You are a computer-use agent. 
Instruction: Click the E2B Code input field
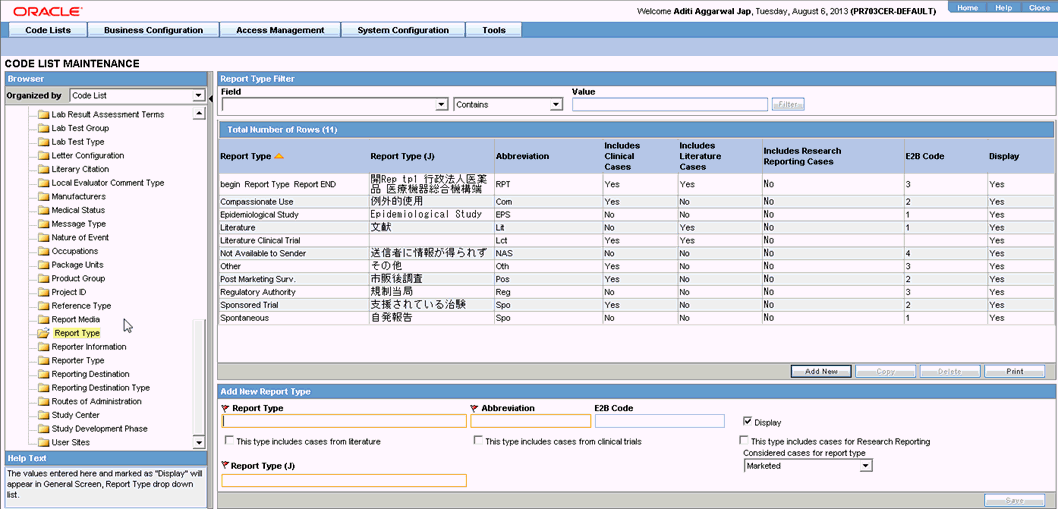[x=659, y=421]
